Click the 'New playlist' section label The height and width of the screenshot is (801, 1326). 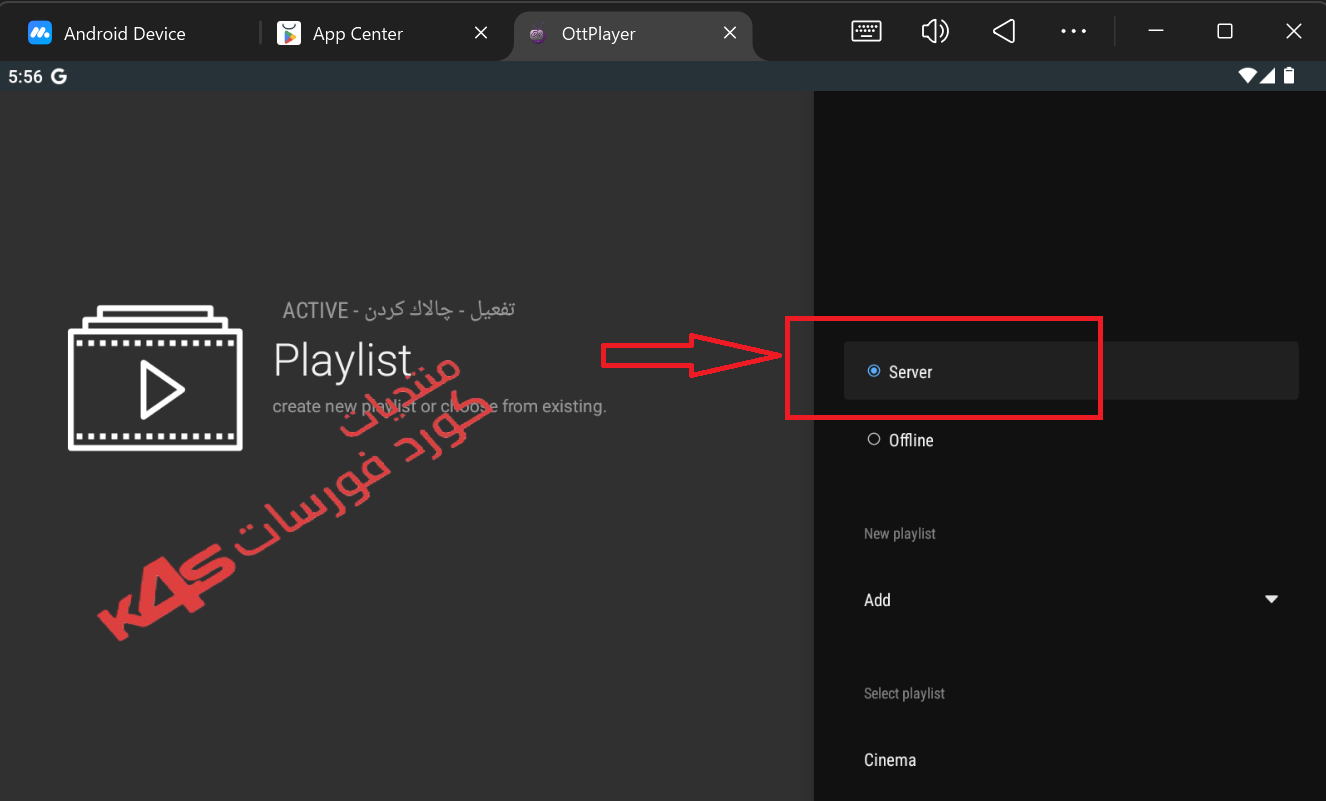click(899, 534)
